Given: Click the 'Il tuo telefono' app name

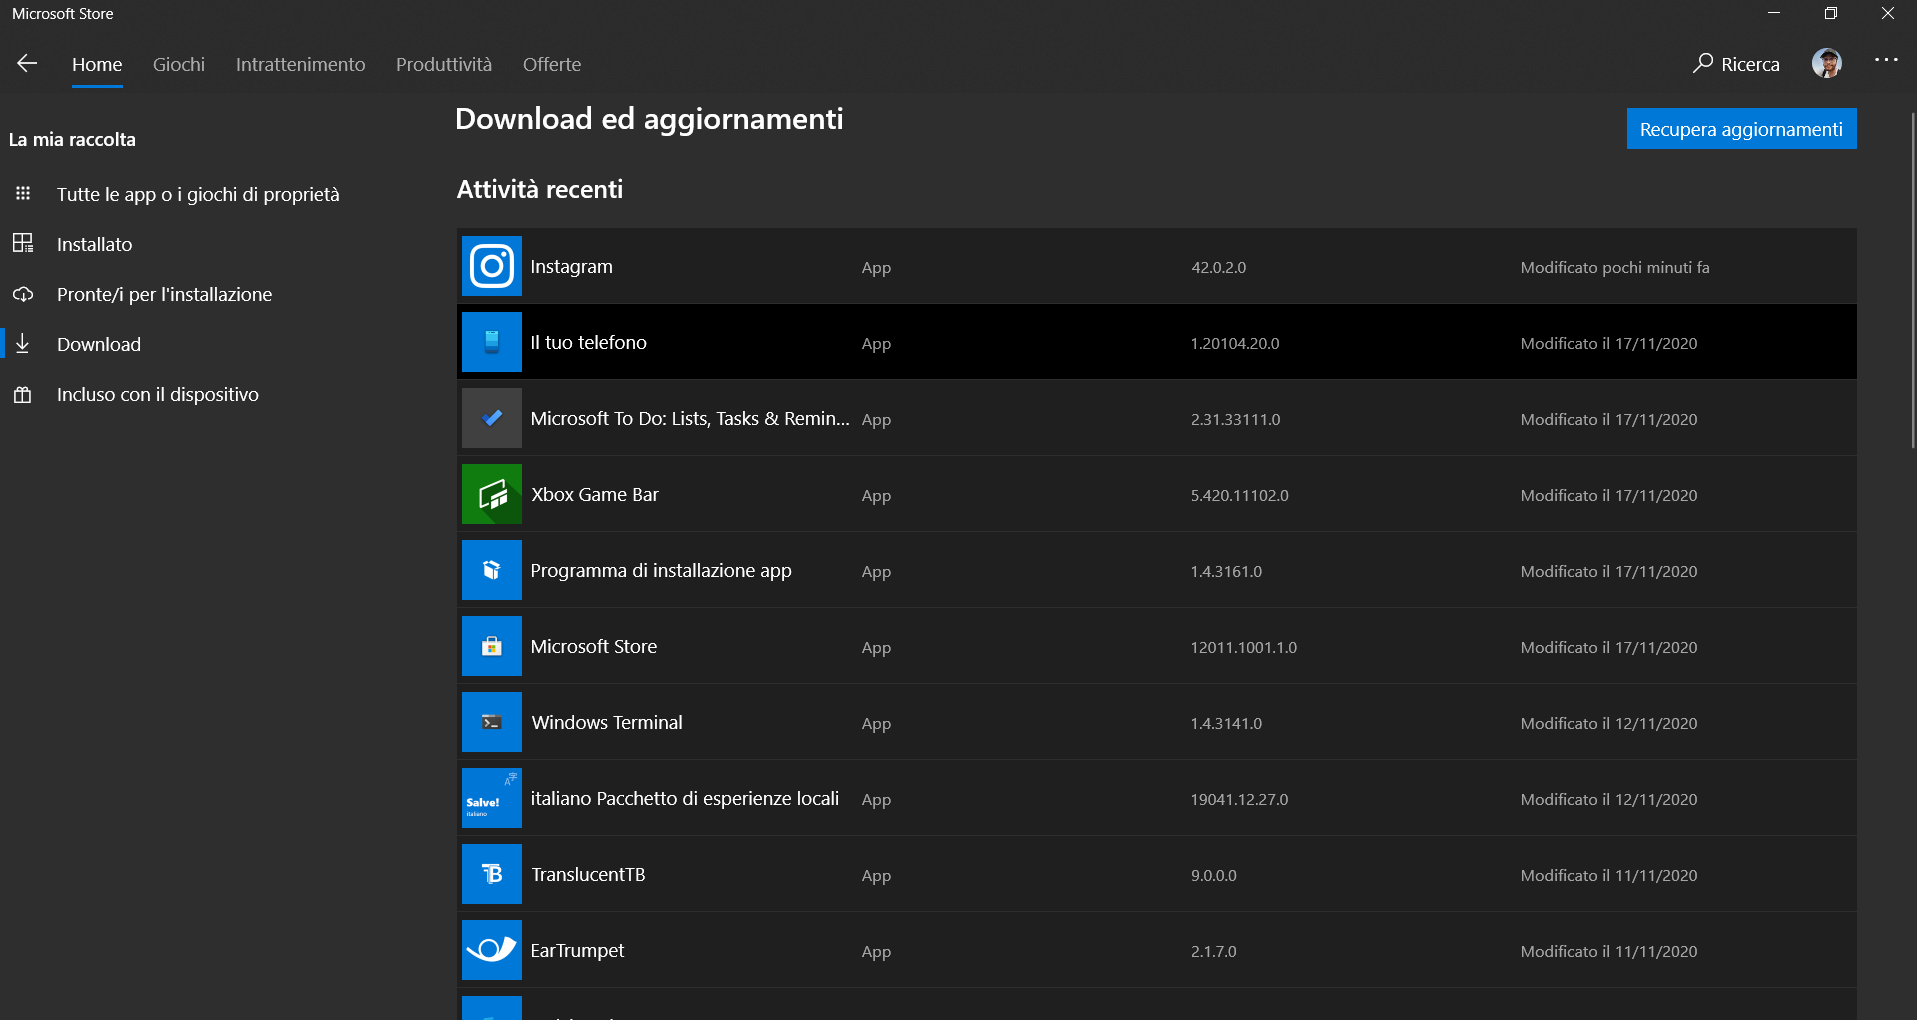Looking at the screenshot, I should pyautogui.click(x=588, y=342).
